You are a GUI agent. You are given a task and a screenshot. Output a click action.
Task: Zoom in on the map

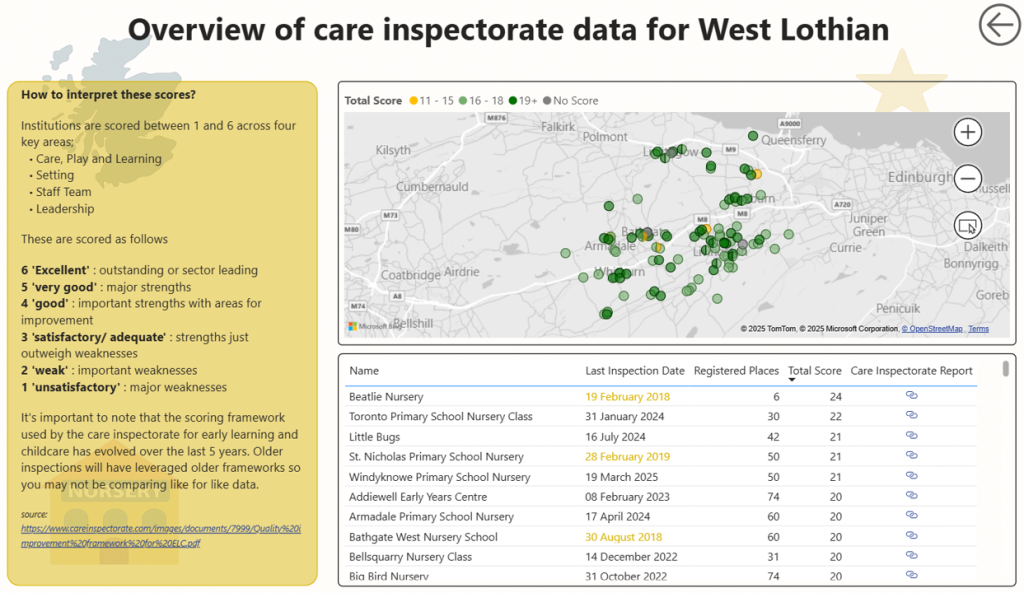click(x=967, y=132)
